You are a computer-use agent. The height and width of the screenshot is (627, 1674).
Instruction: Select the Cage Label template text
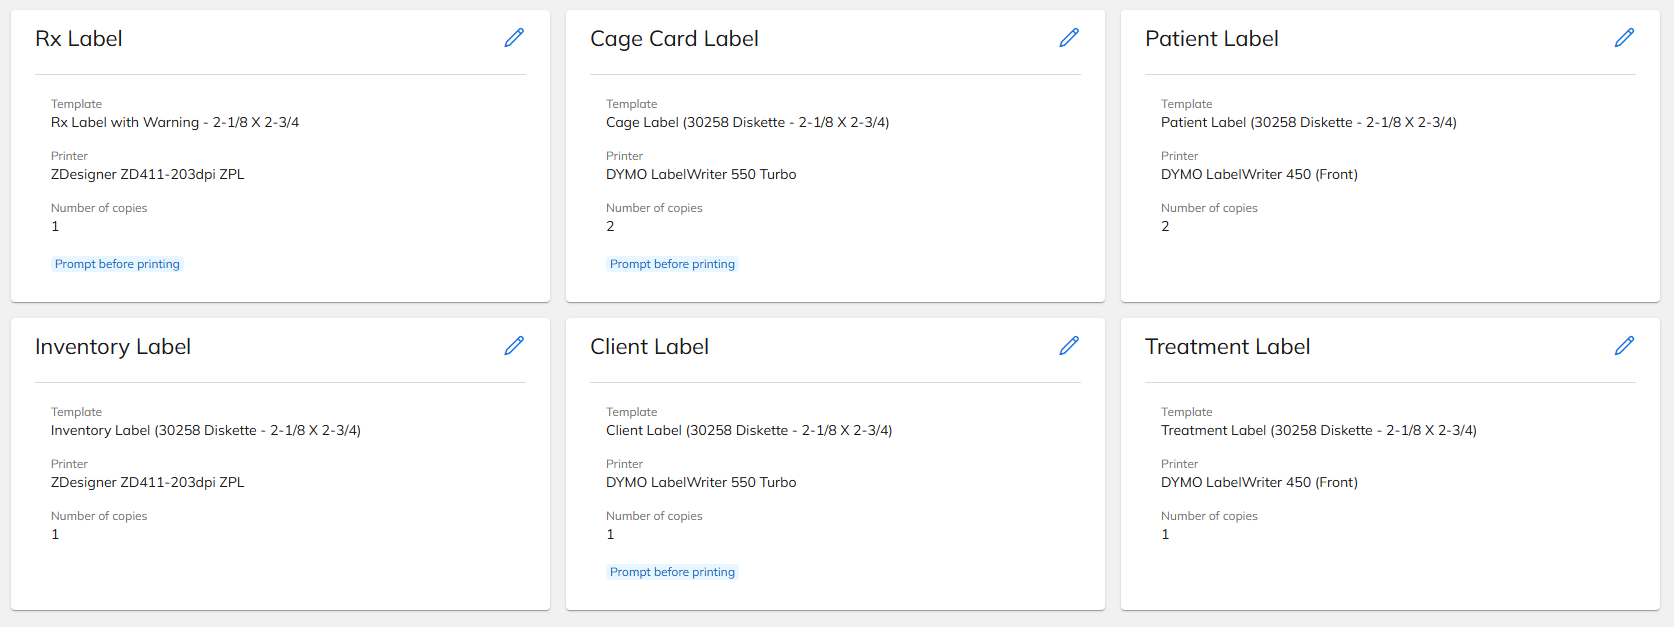click(747, 123)
